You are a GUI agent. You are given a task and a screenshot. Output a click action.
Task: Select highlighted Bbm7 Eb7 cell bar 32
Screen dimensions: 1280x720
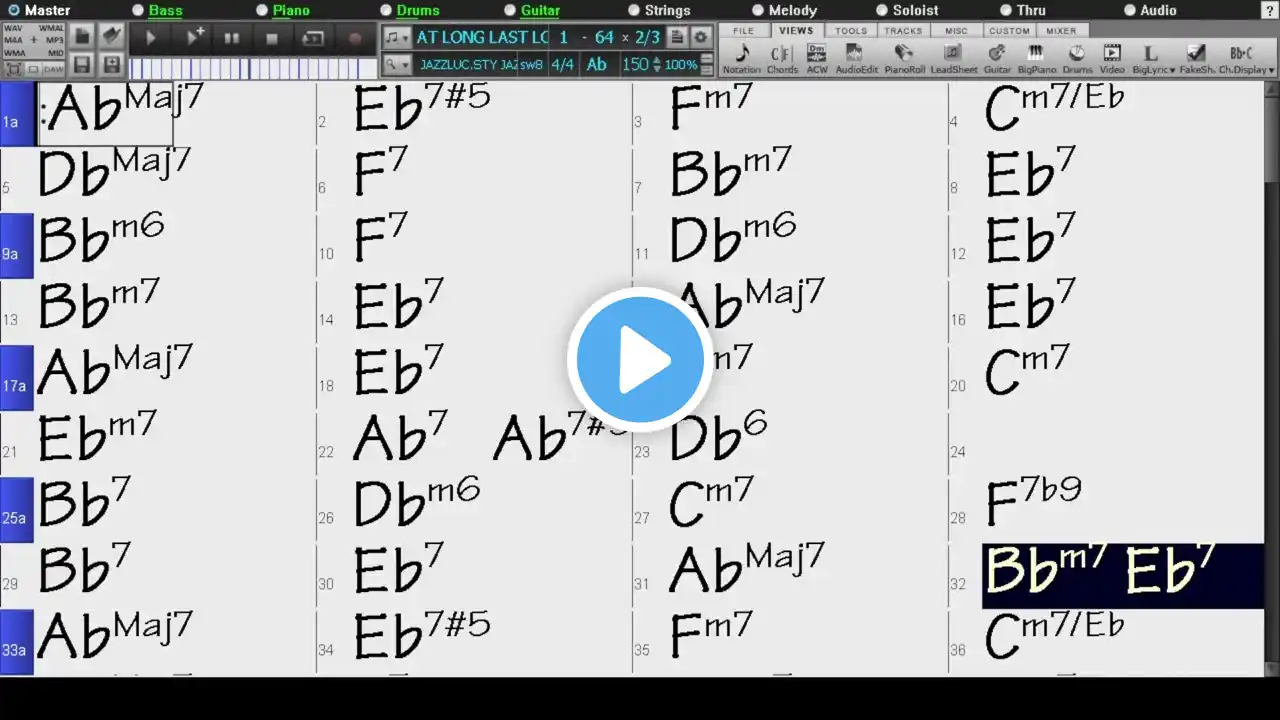click(x=1122, y=576)
